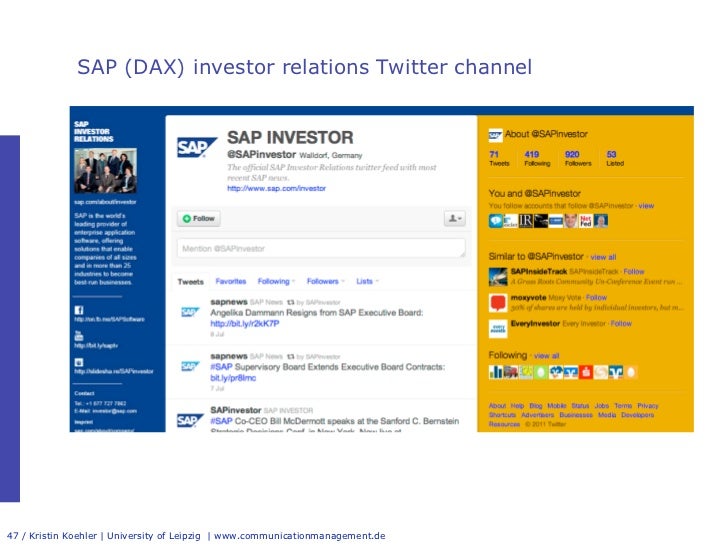Select the Tweets tab
This screenshot has height=546, width=728.
point(190,282)
